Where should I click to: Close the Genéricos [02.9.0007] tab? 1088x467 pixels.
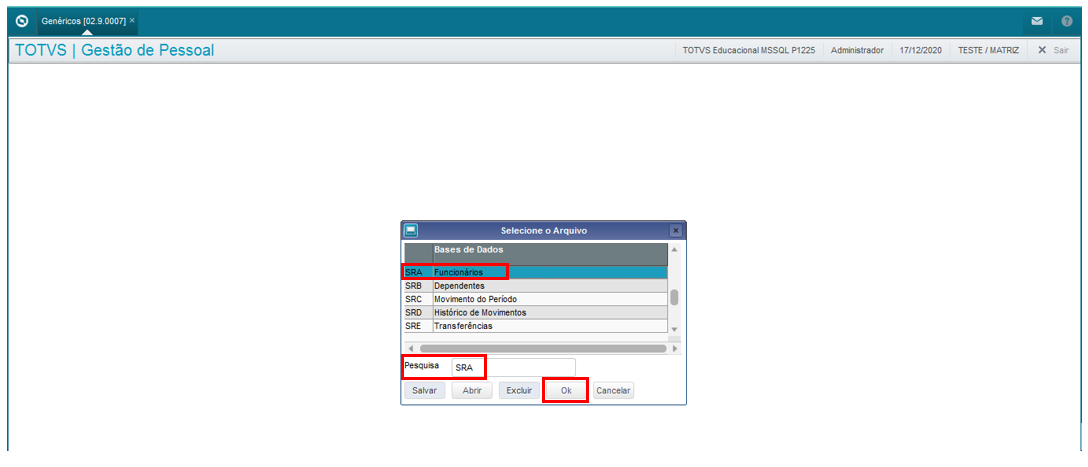[133, 21]
